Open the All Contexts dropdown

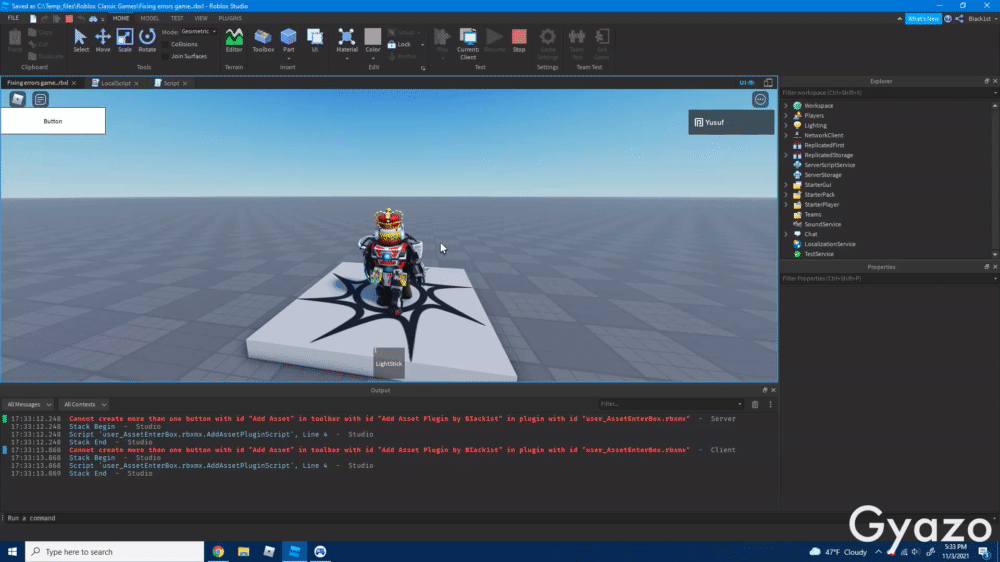tap(84, 404)
